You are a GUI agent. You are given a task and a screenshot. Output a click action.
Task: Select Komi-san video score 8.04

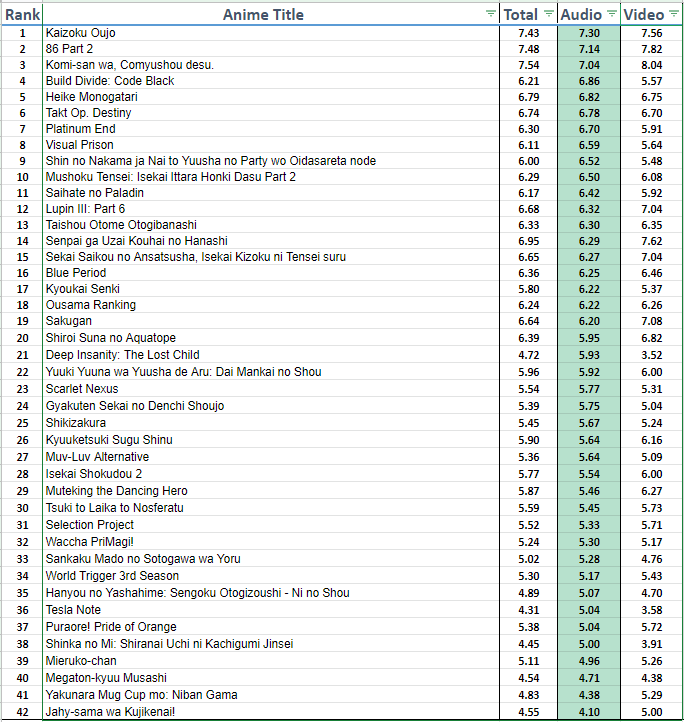[651, 65]
